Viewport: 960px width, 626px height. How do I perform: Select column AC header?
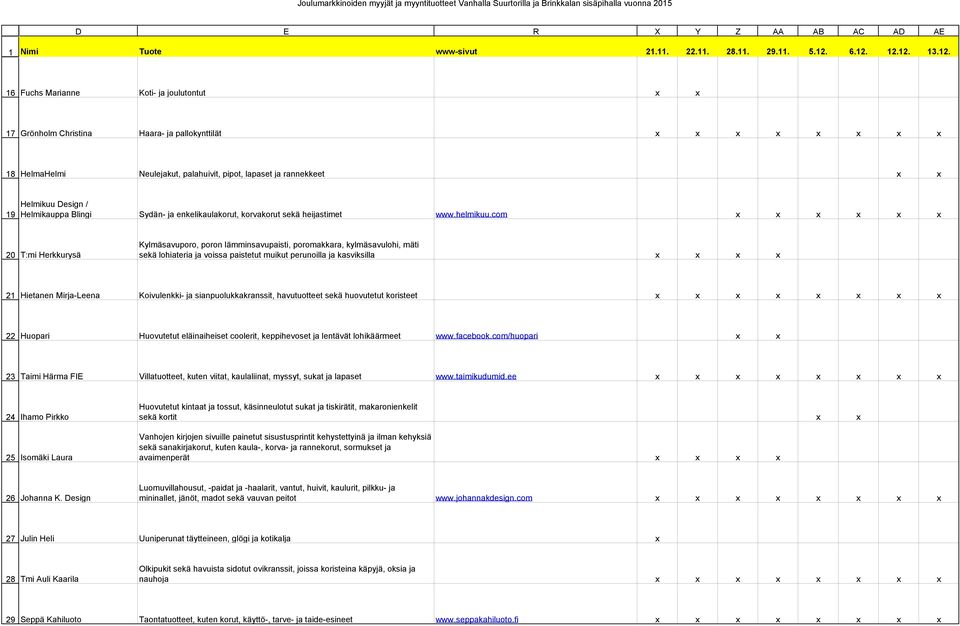coord(858,31)
